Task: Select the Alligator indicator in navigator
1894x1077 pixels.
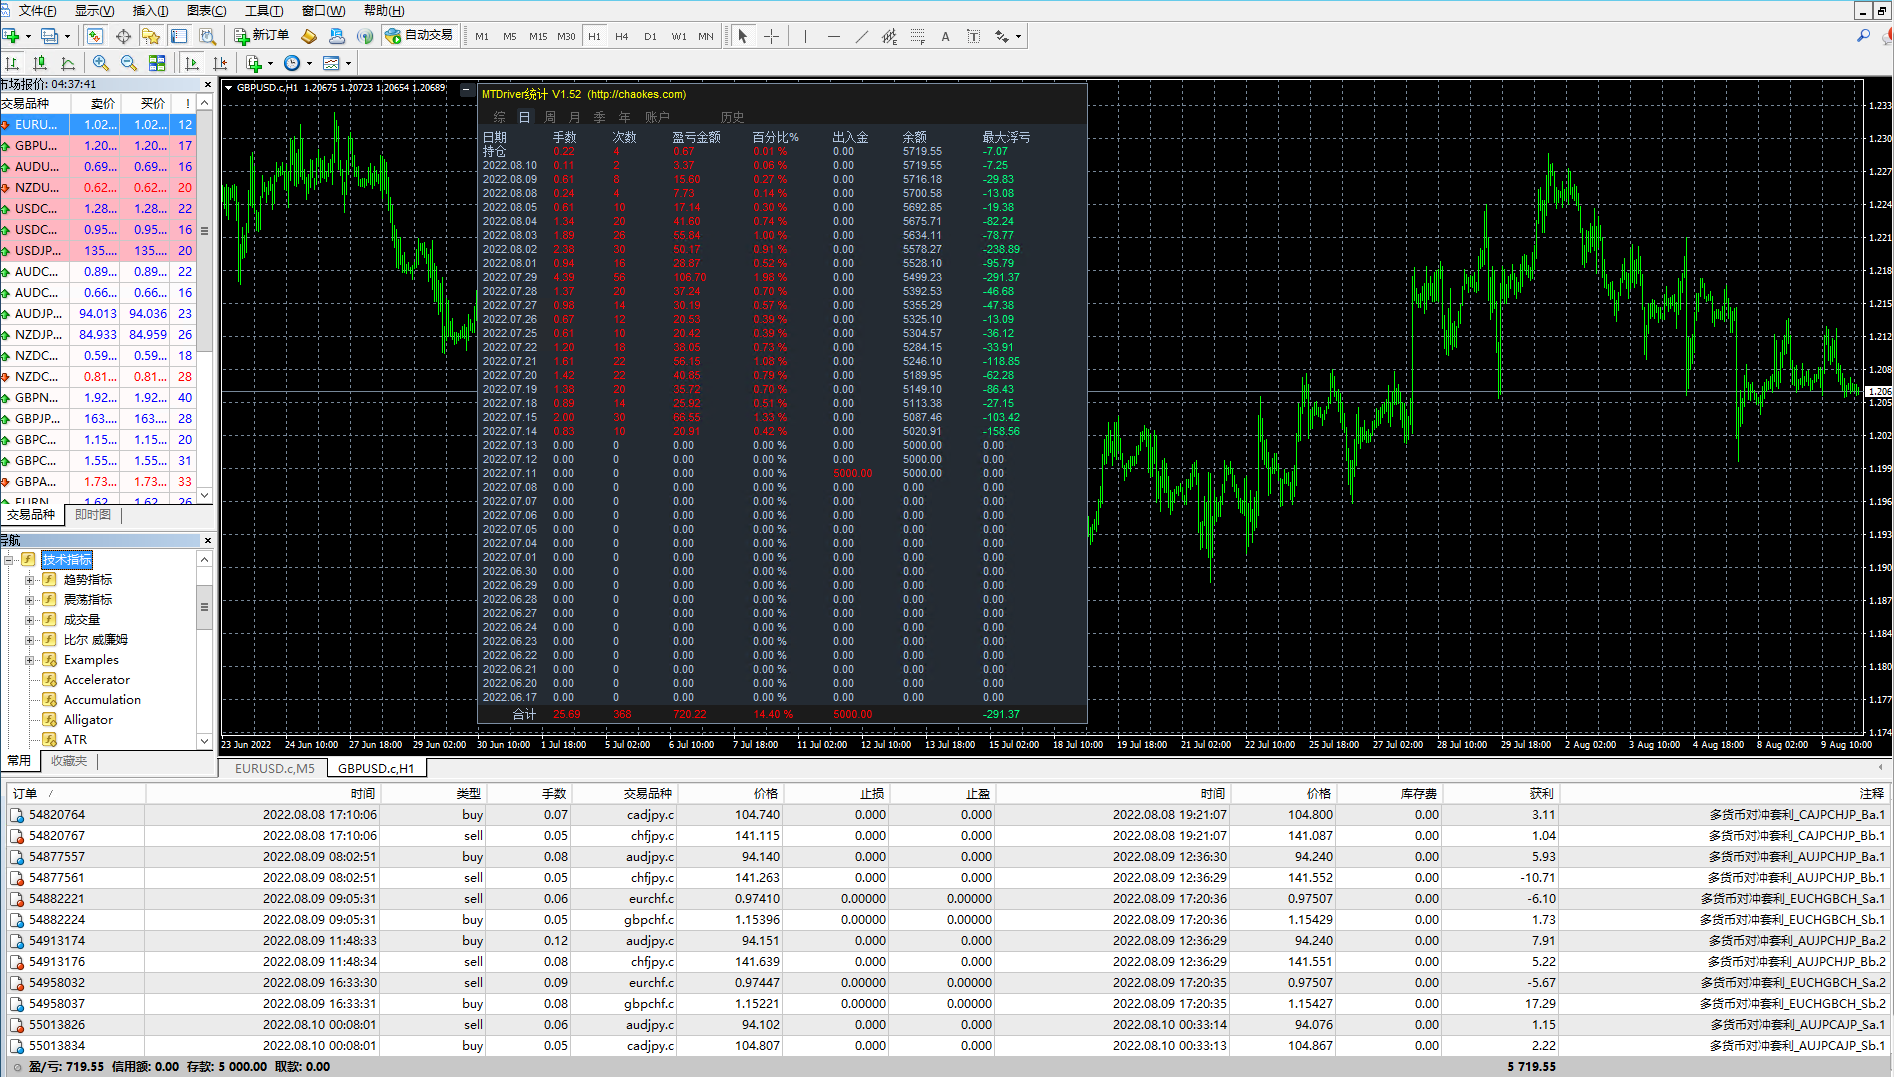Action: pos(88,720)
